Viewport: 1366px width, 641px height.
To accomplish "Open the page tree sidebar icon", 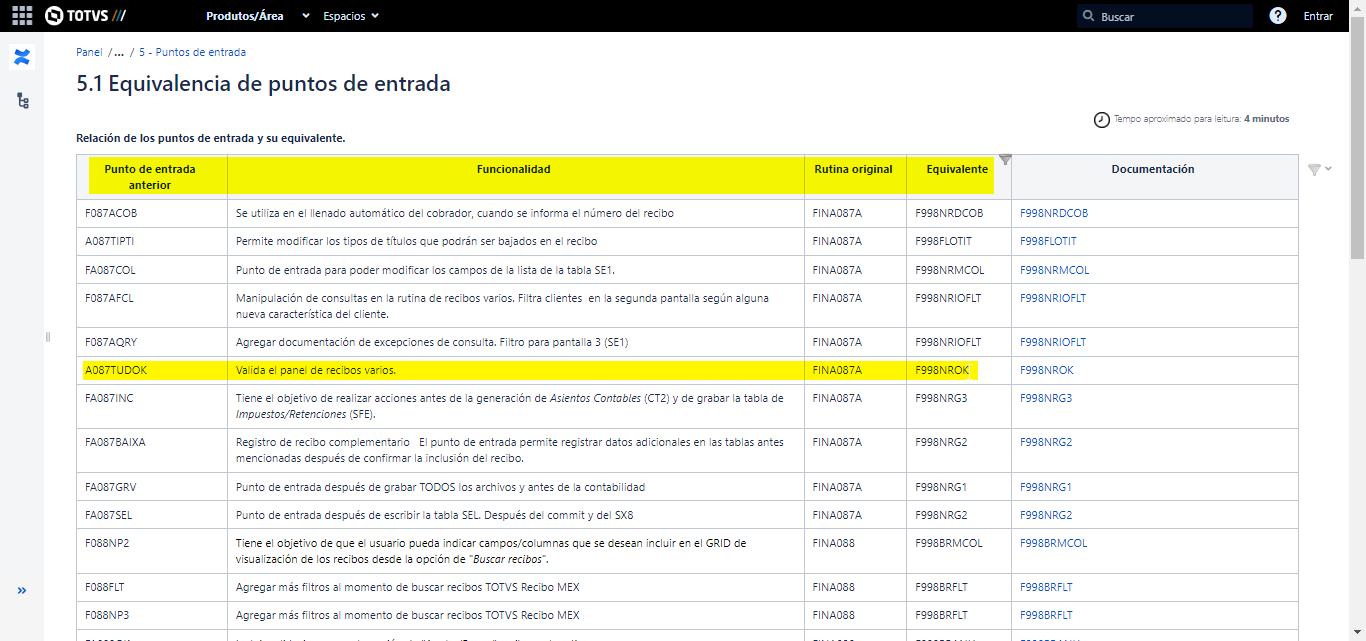I will point(22,101).
